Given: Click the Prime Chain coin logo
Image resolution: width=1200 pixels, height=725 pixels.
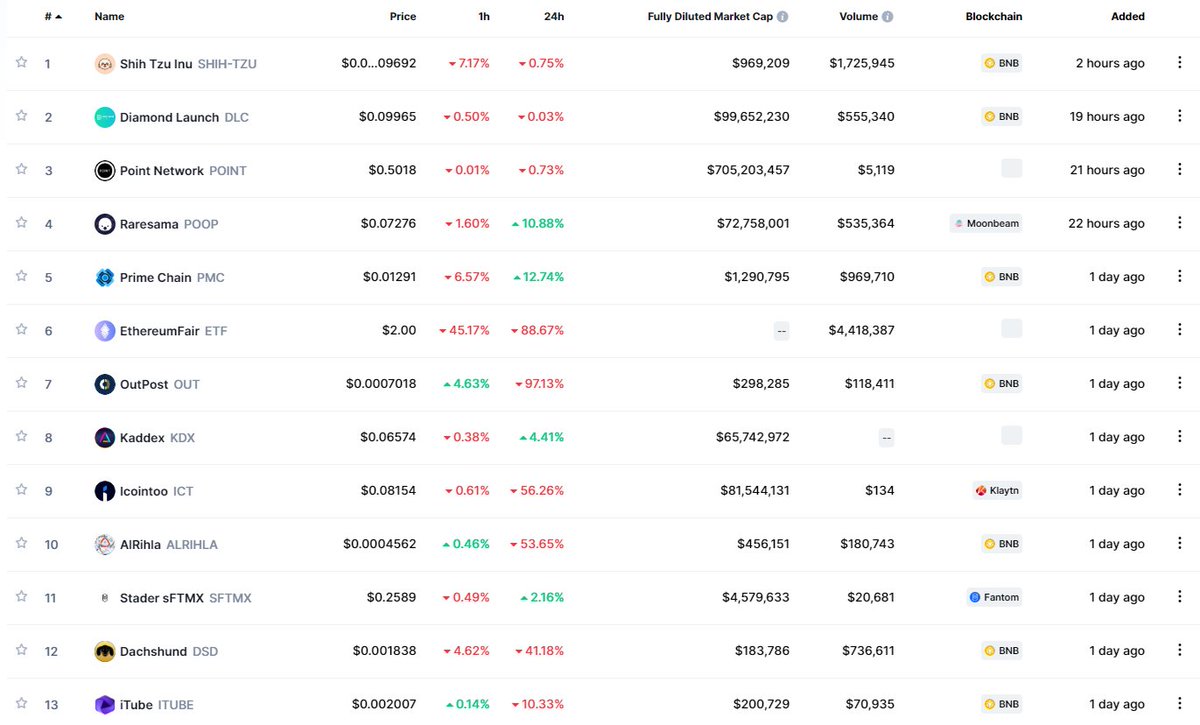Looking at the screenshot, I should [x=105, y=278].
